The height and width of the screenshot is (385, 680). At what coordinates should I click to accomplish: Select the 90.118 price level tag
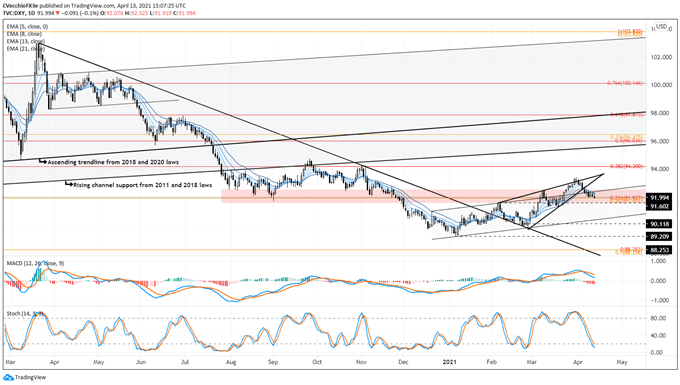click(x=659, y=224)
